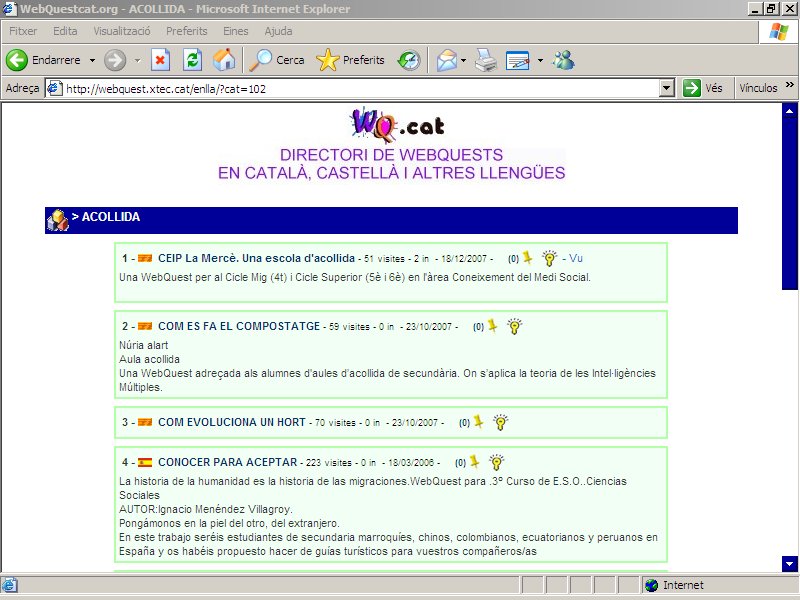This screenshot has width=800, height=600.
Task: Open the history clock icon
Action: (409, 60)
